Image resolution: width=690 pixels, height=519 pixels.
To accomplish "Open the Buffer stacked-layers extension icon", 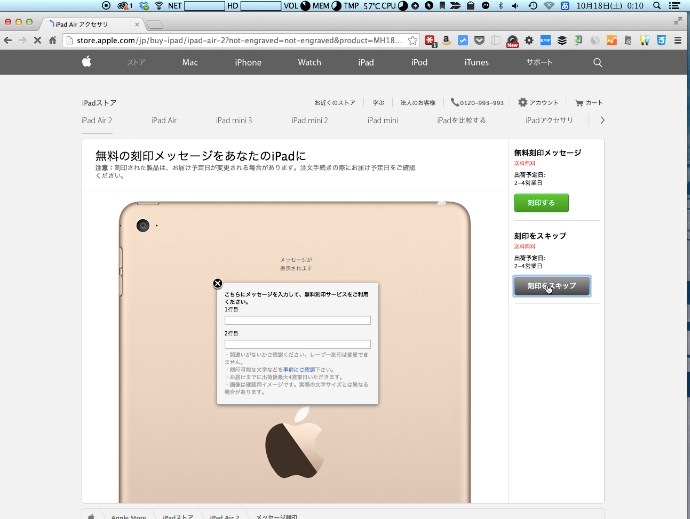I will (x=562, y=40).
